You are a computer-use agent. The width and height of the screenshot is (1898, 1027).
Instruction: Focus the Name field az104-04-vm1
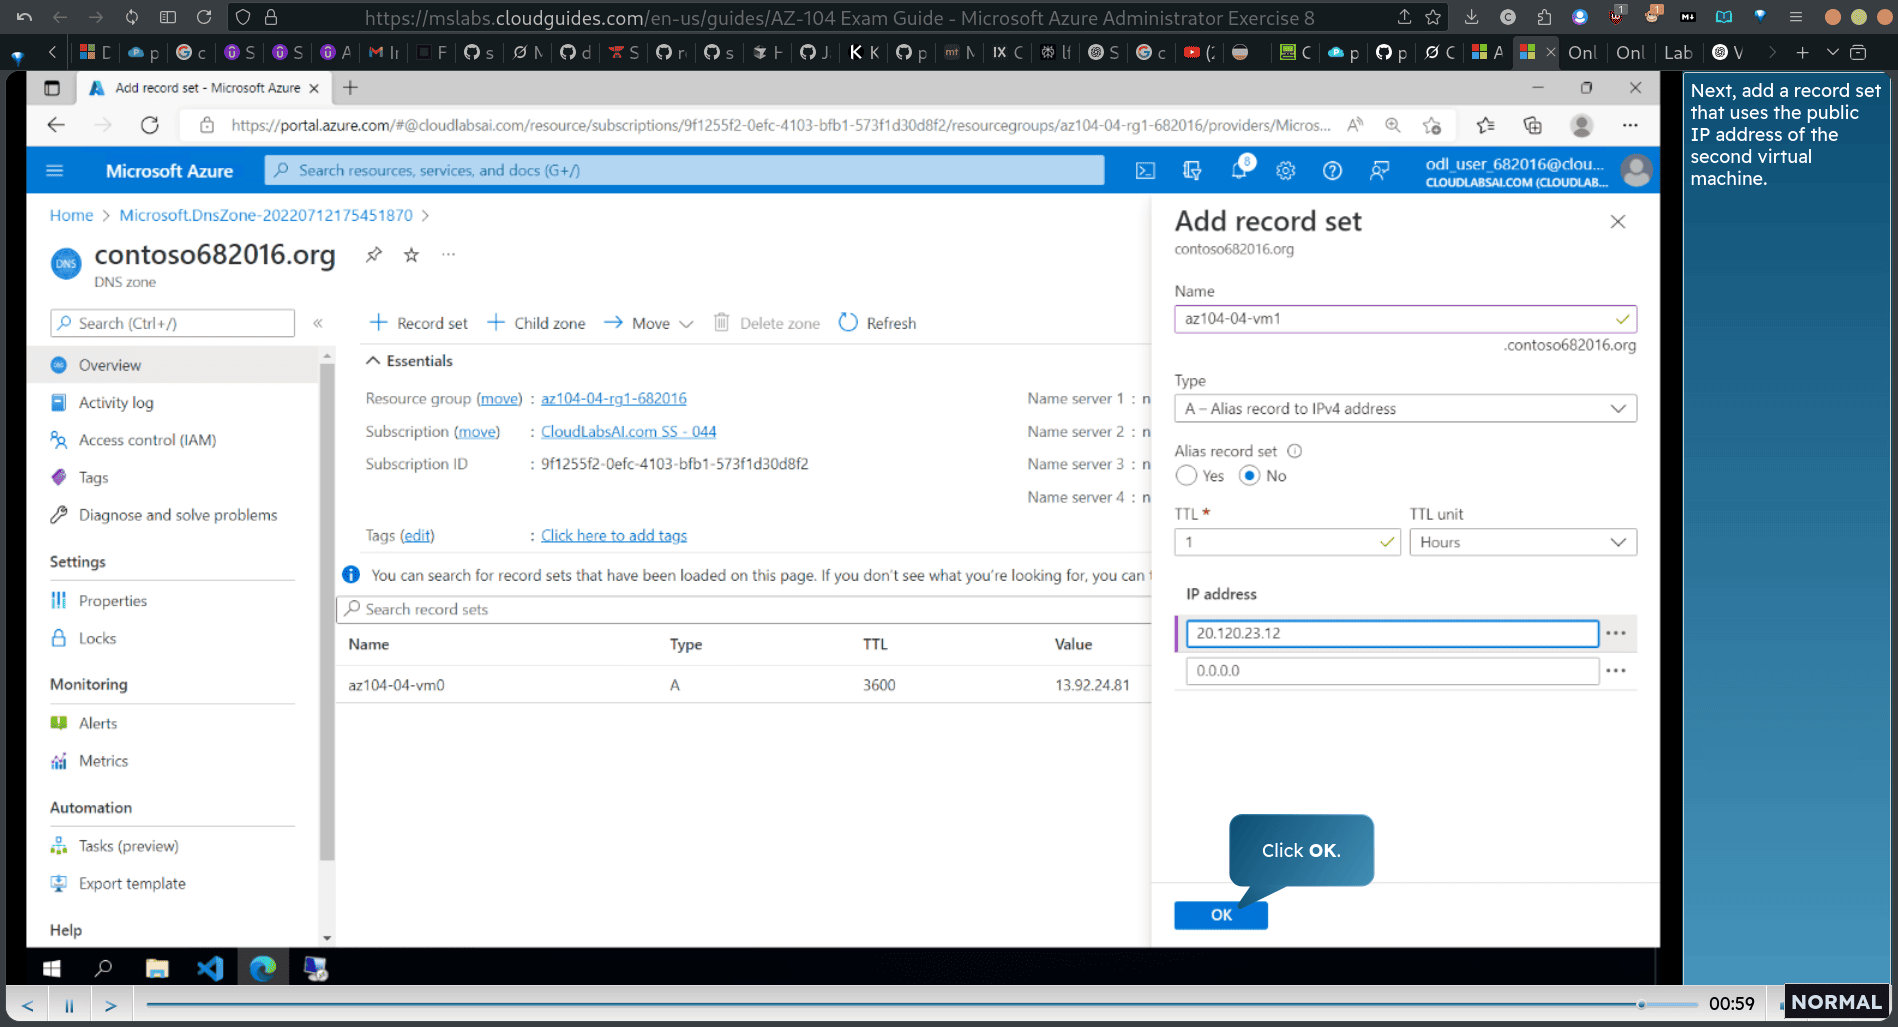tap(1405, 319)
